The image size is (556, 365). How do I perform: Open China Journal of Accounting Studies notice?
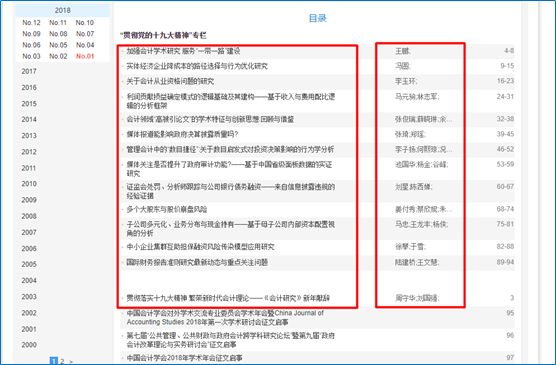225,318
